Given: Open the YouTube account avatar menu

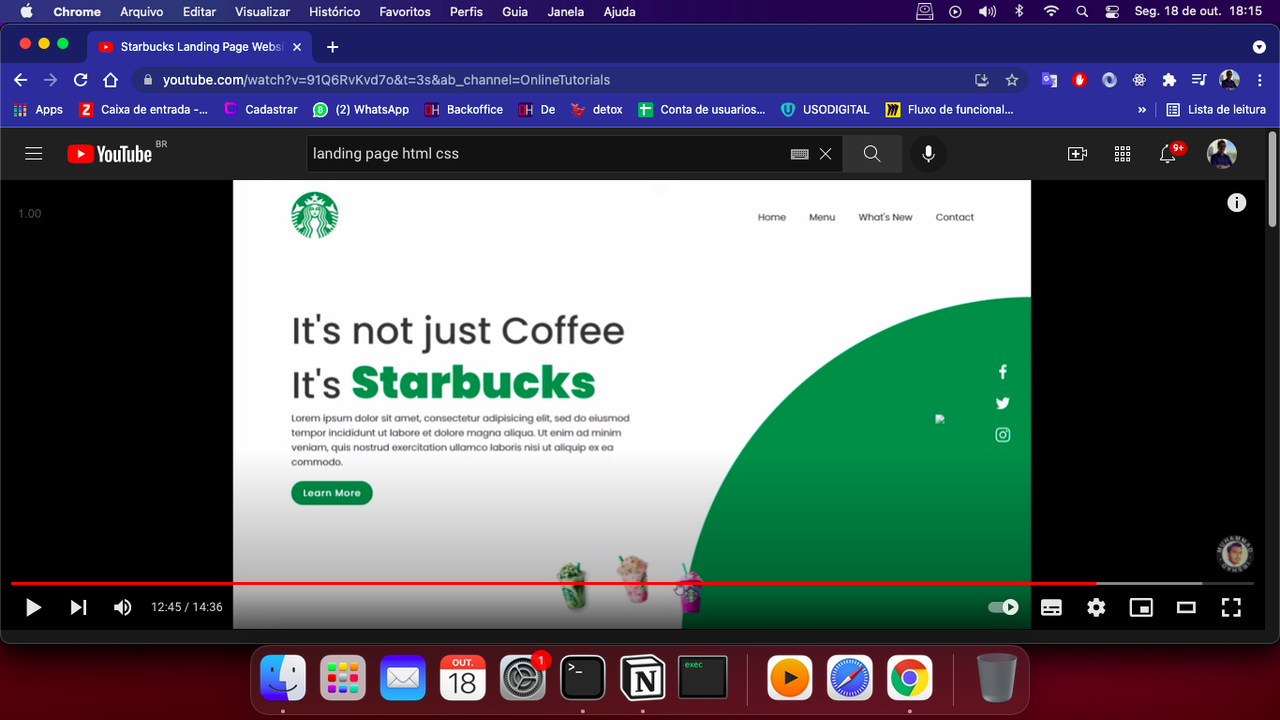Looking at the screenshot, I should (x=1222, y=154).
